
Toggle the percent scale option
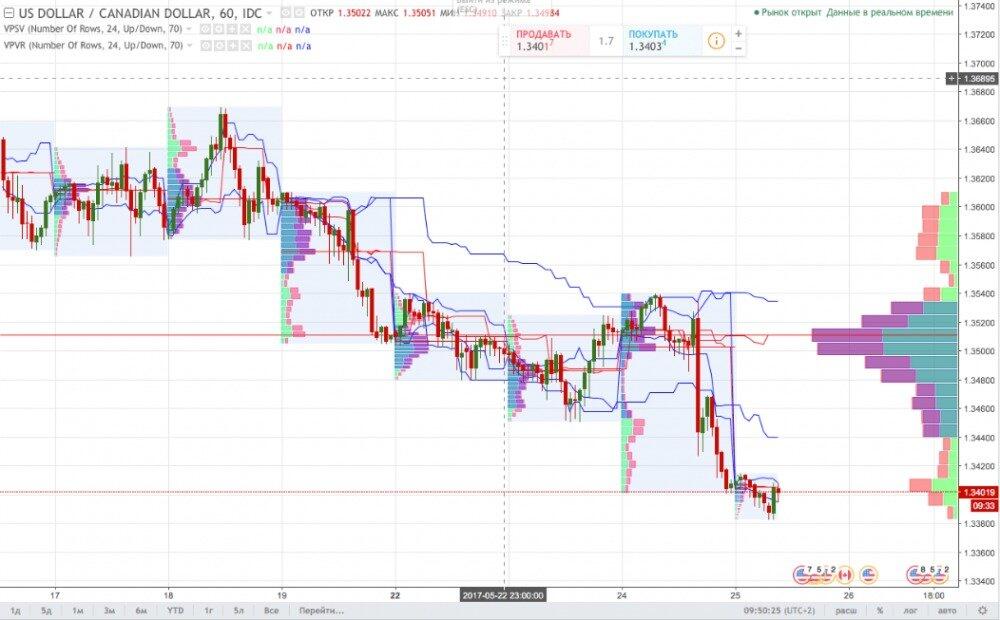[880, 610]
